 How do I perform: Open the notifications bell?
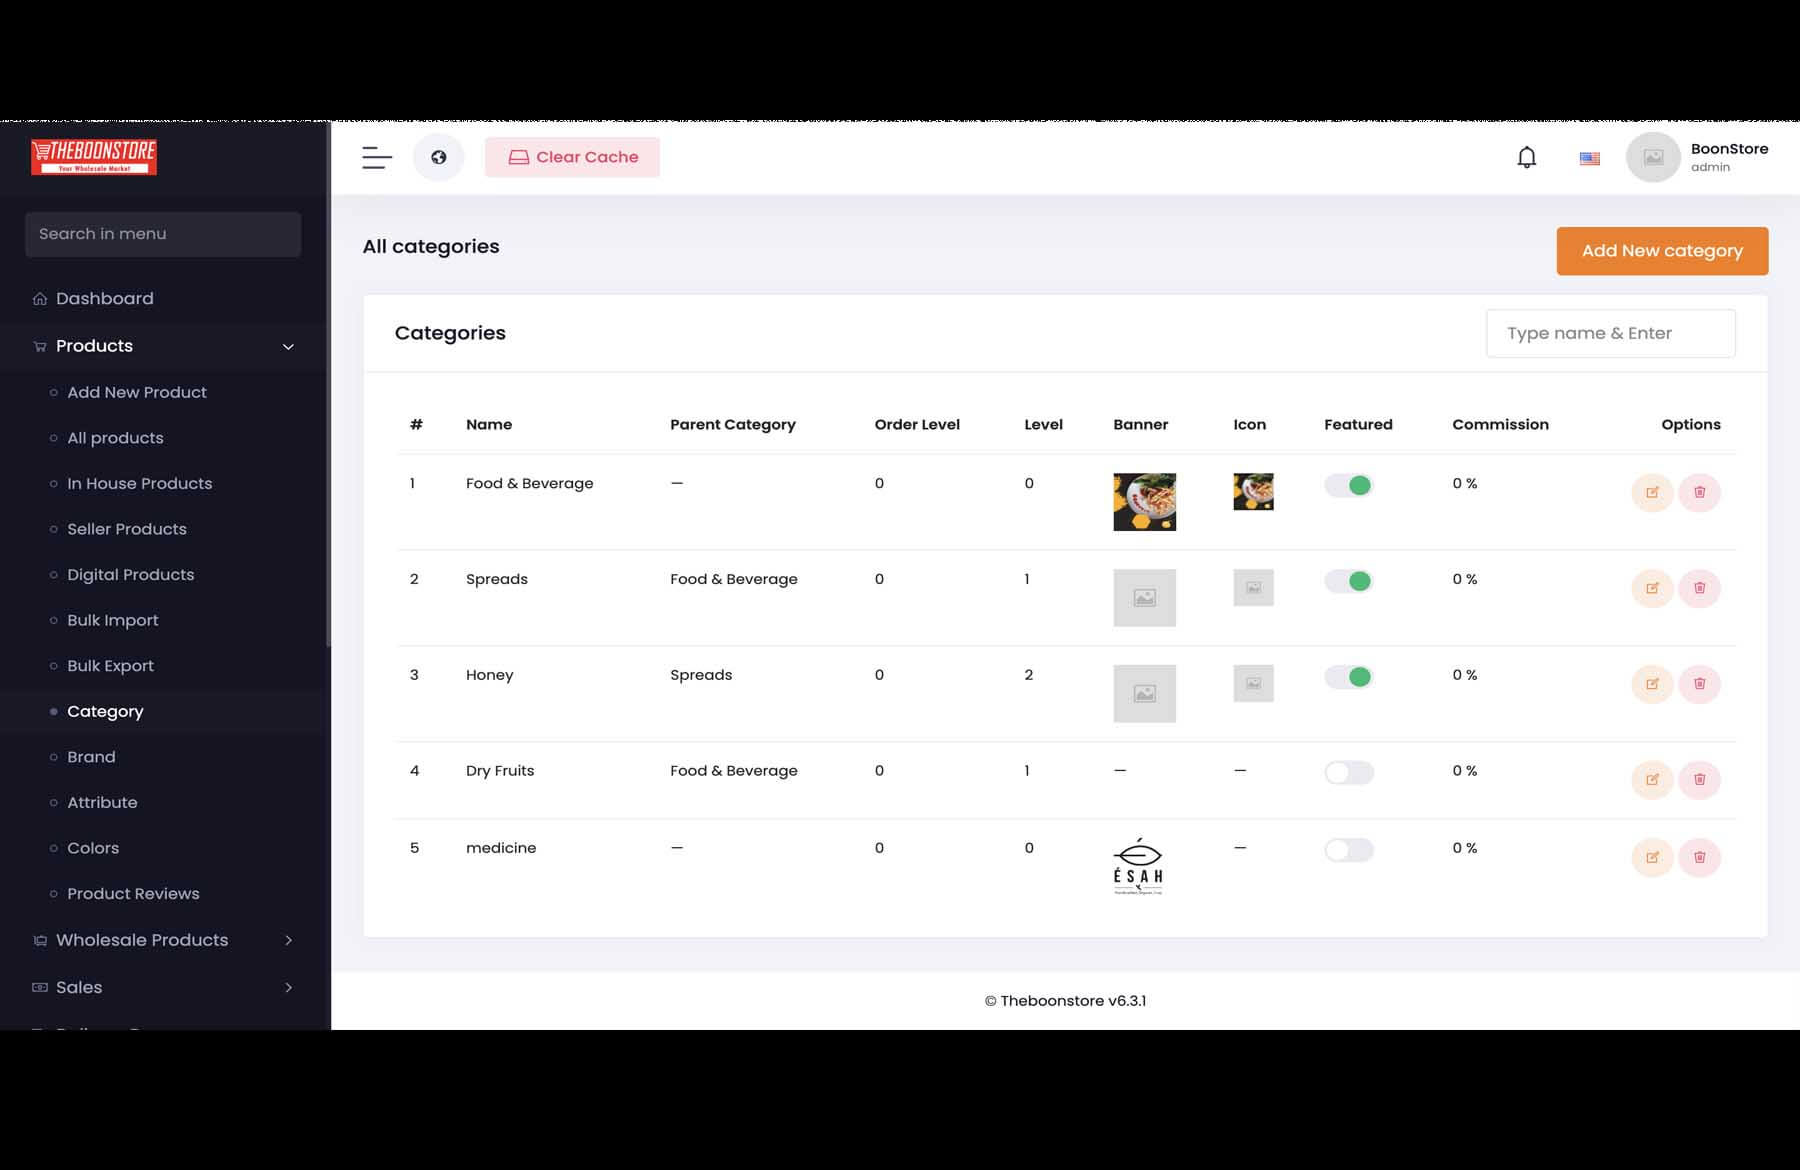pos(1526,157)
